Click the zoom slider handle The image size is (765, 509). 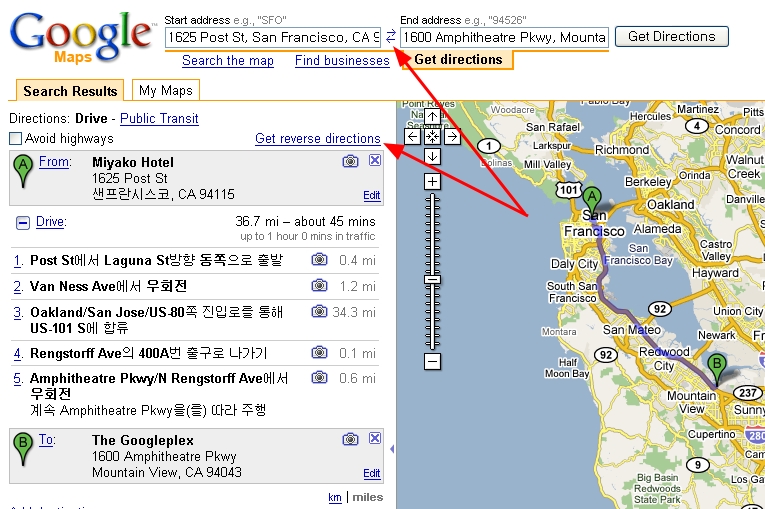click(x=432, y=280)
